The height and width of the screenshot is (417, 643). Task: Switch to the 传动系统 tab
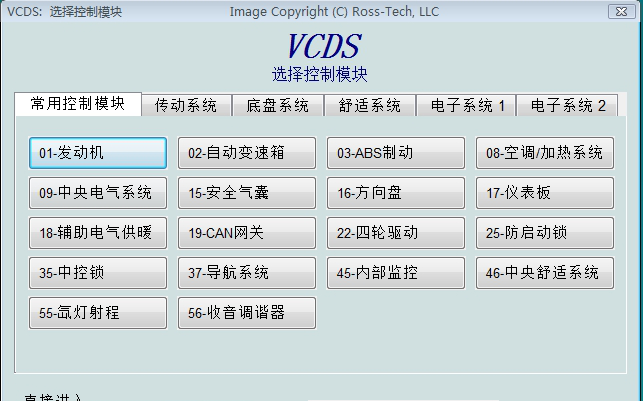point(187,105)
